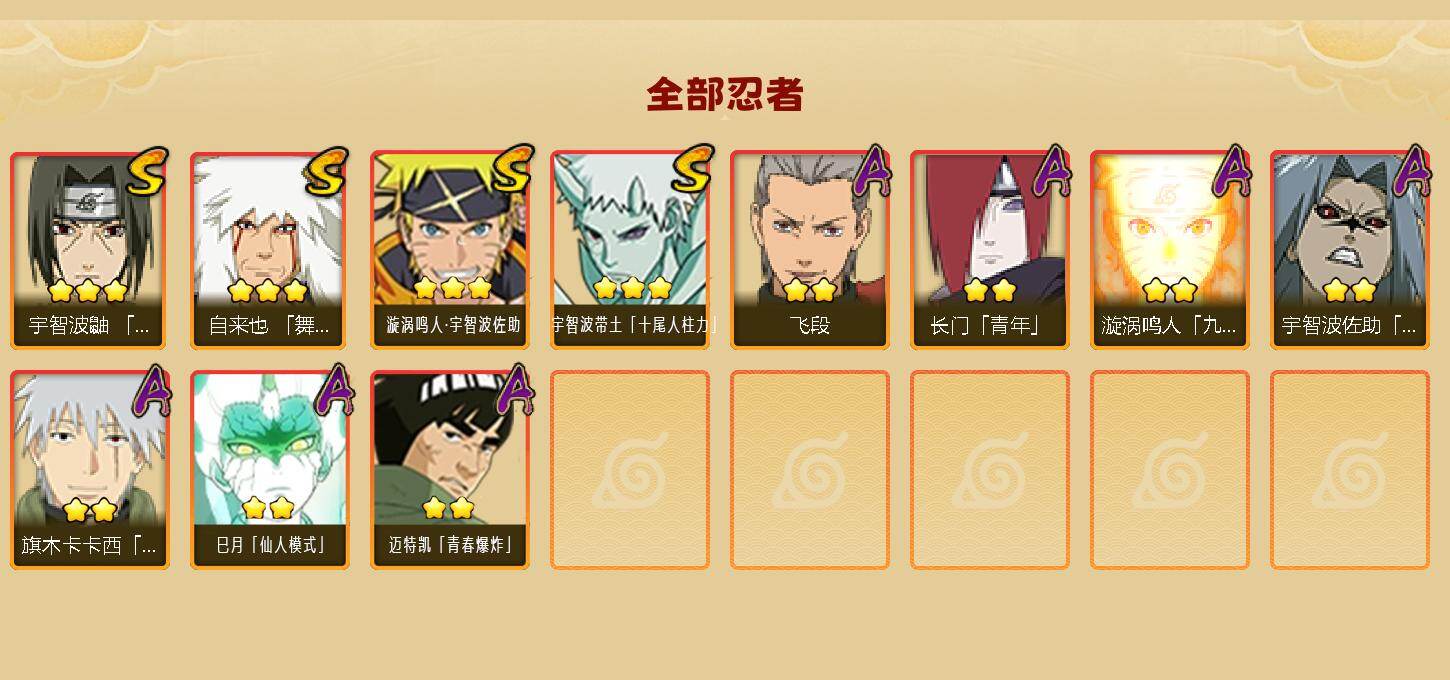The height and width of the screenshot is (680, 1450).
Task: Click the first empty ninja slot
Action: click(x=630, y=470)
